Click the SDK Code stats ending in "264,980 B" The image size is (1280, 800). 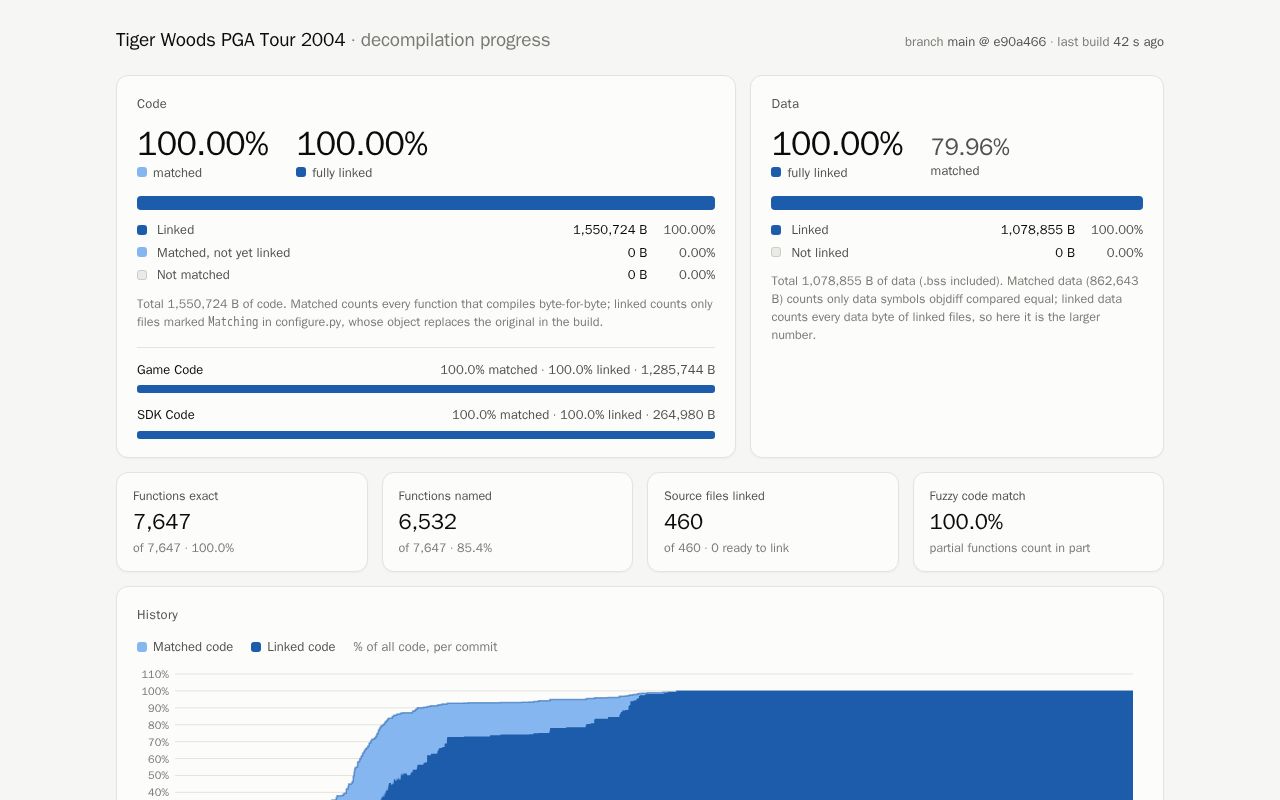pyautogui.click(x=584, y=415)
